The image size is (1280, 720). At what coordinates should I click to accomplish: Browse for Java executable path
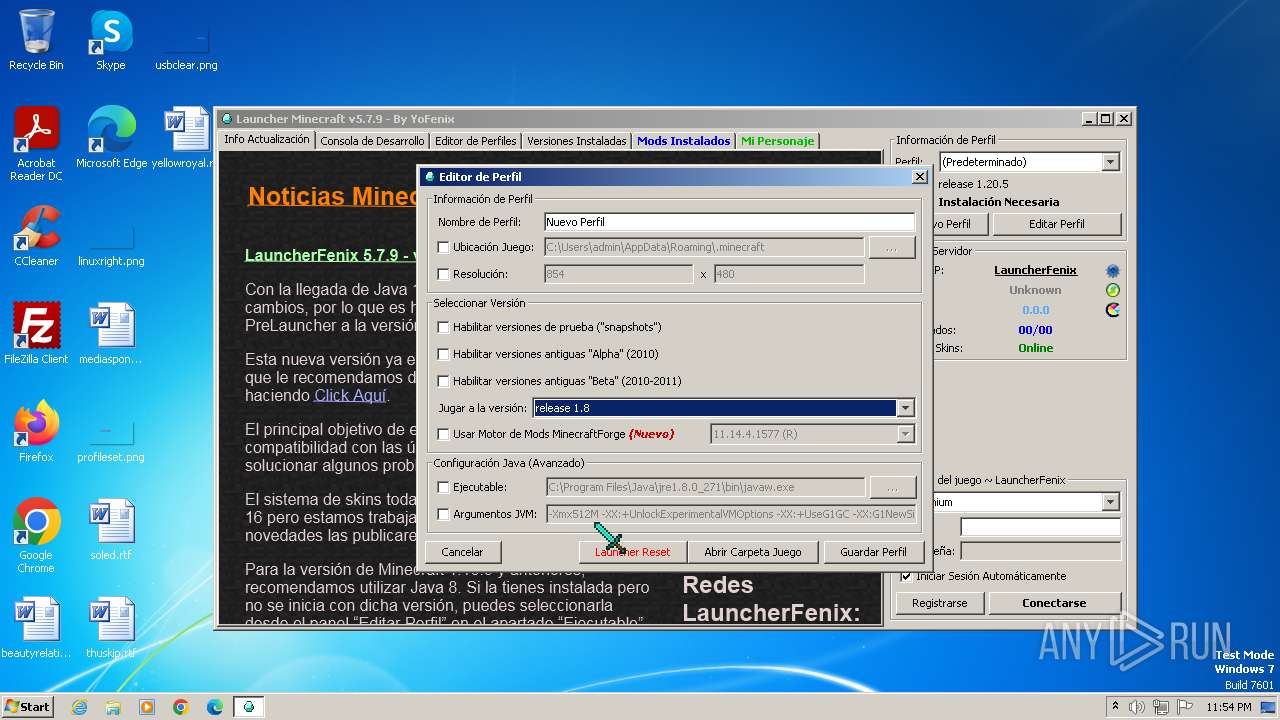tap(892, 487)
